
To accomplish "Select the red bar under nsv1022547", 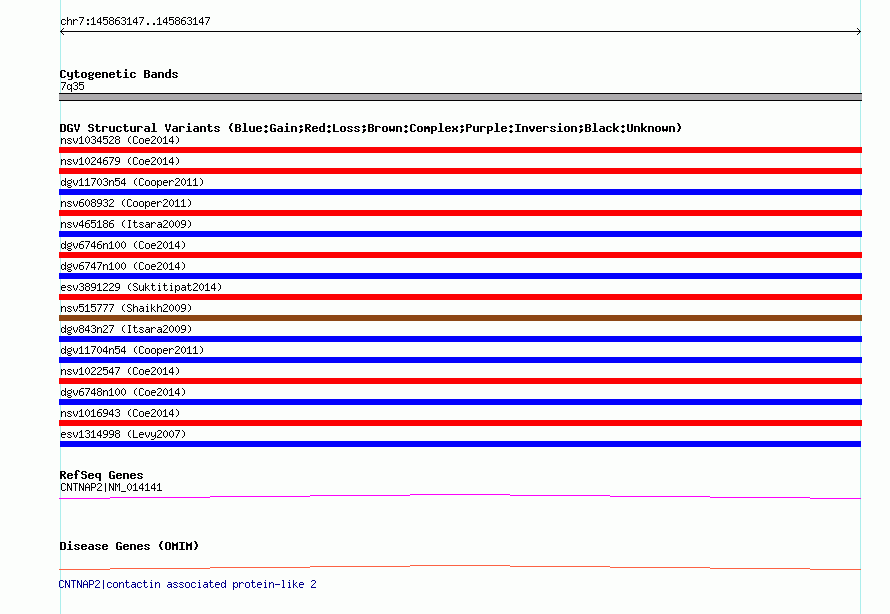I will tap(460, 381).
